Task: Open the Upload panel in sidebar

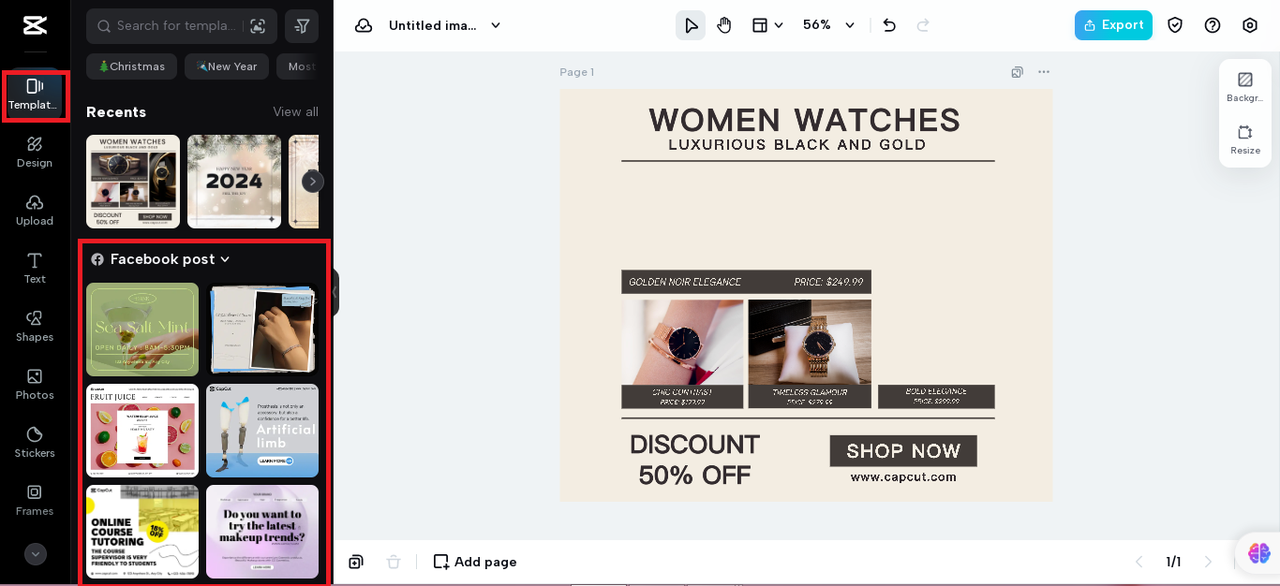Action: (35, 210)
